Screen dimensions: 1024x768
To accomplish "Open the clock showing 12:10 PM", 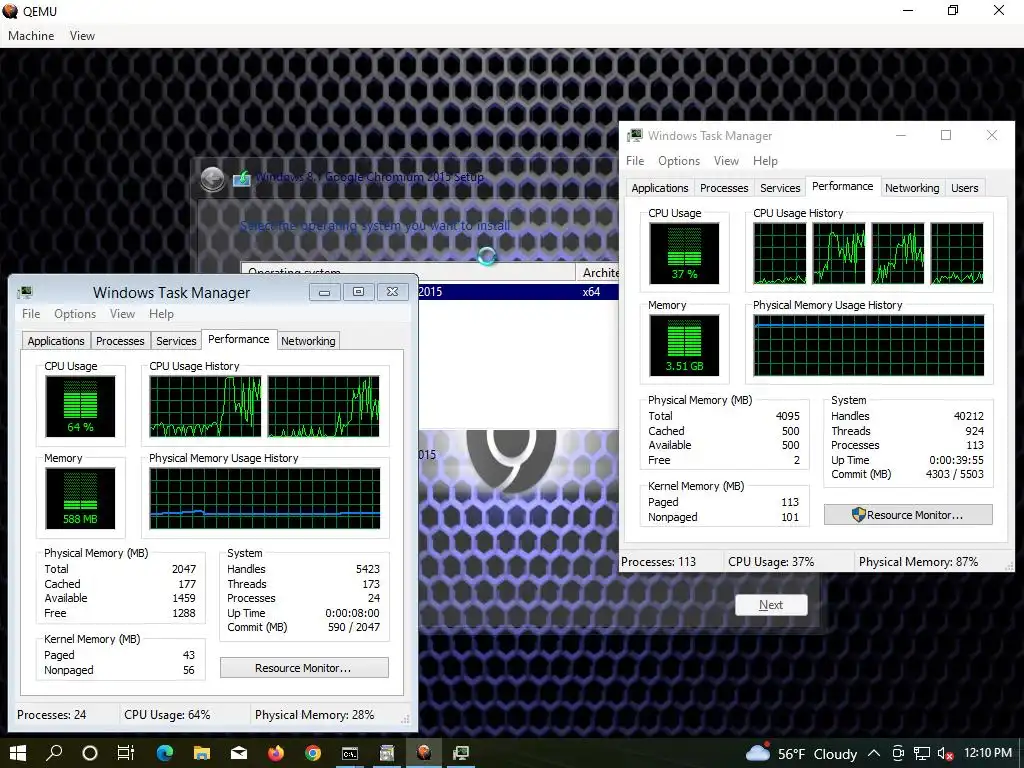I will pos(987,753).
